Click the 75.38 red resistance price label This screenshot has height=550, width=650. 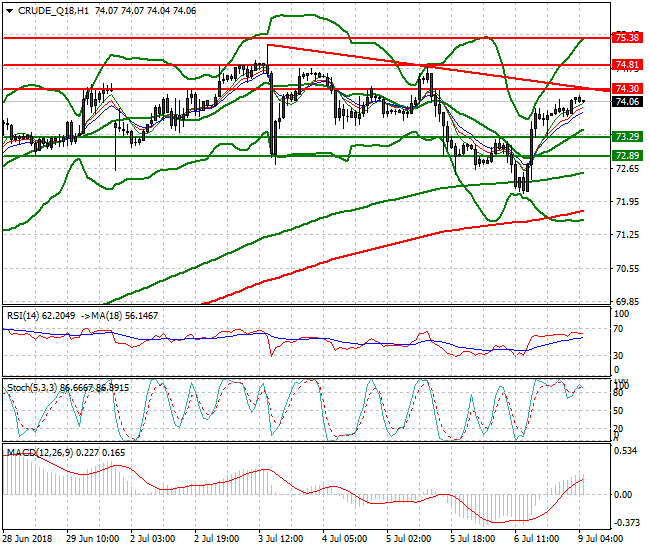(x=627, y=38)
